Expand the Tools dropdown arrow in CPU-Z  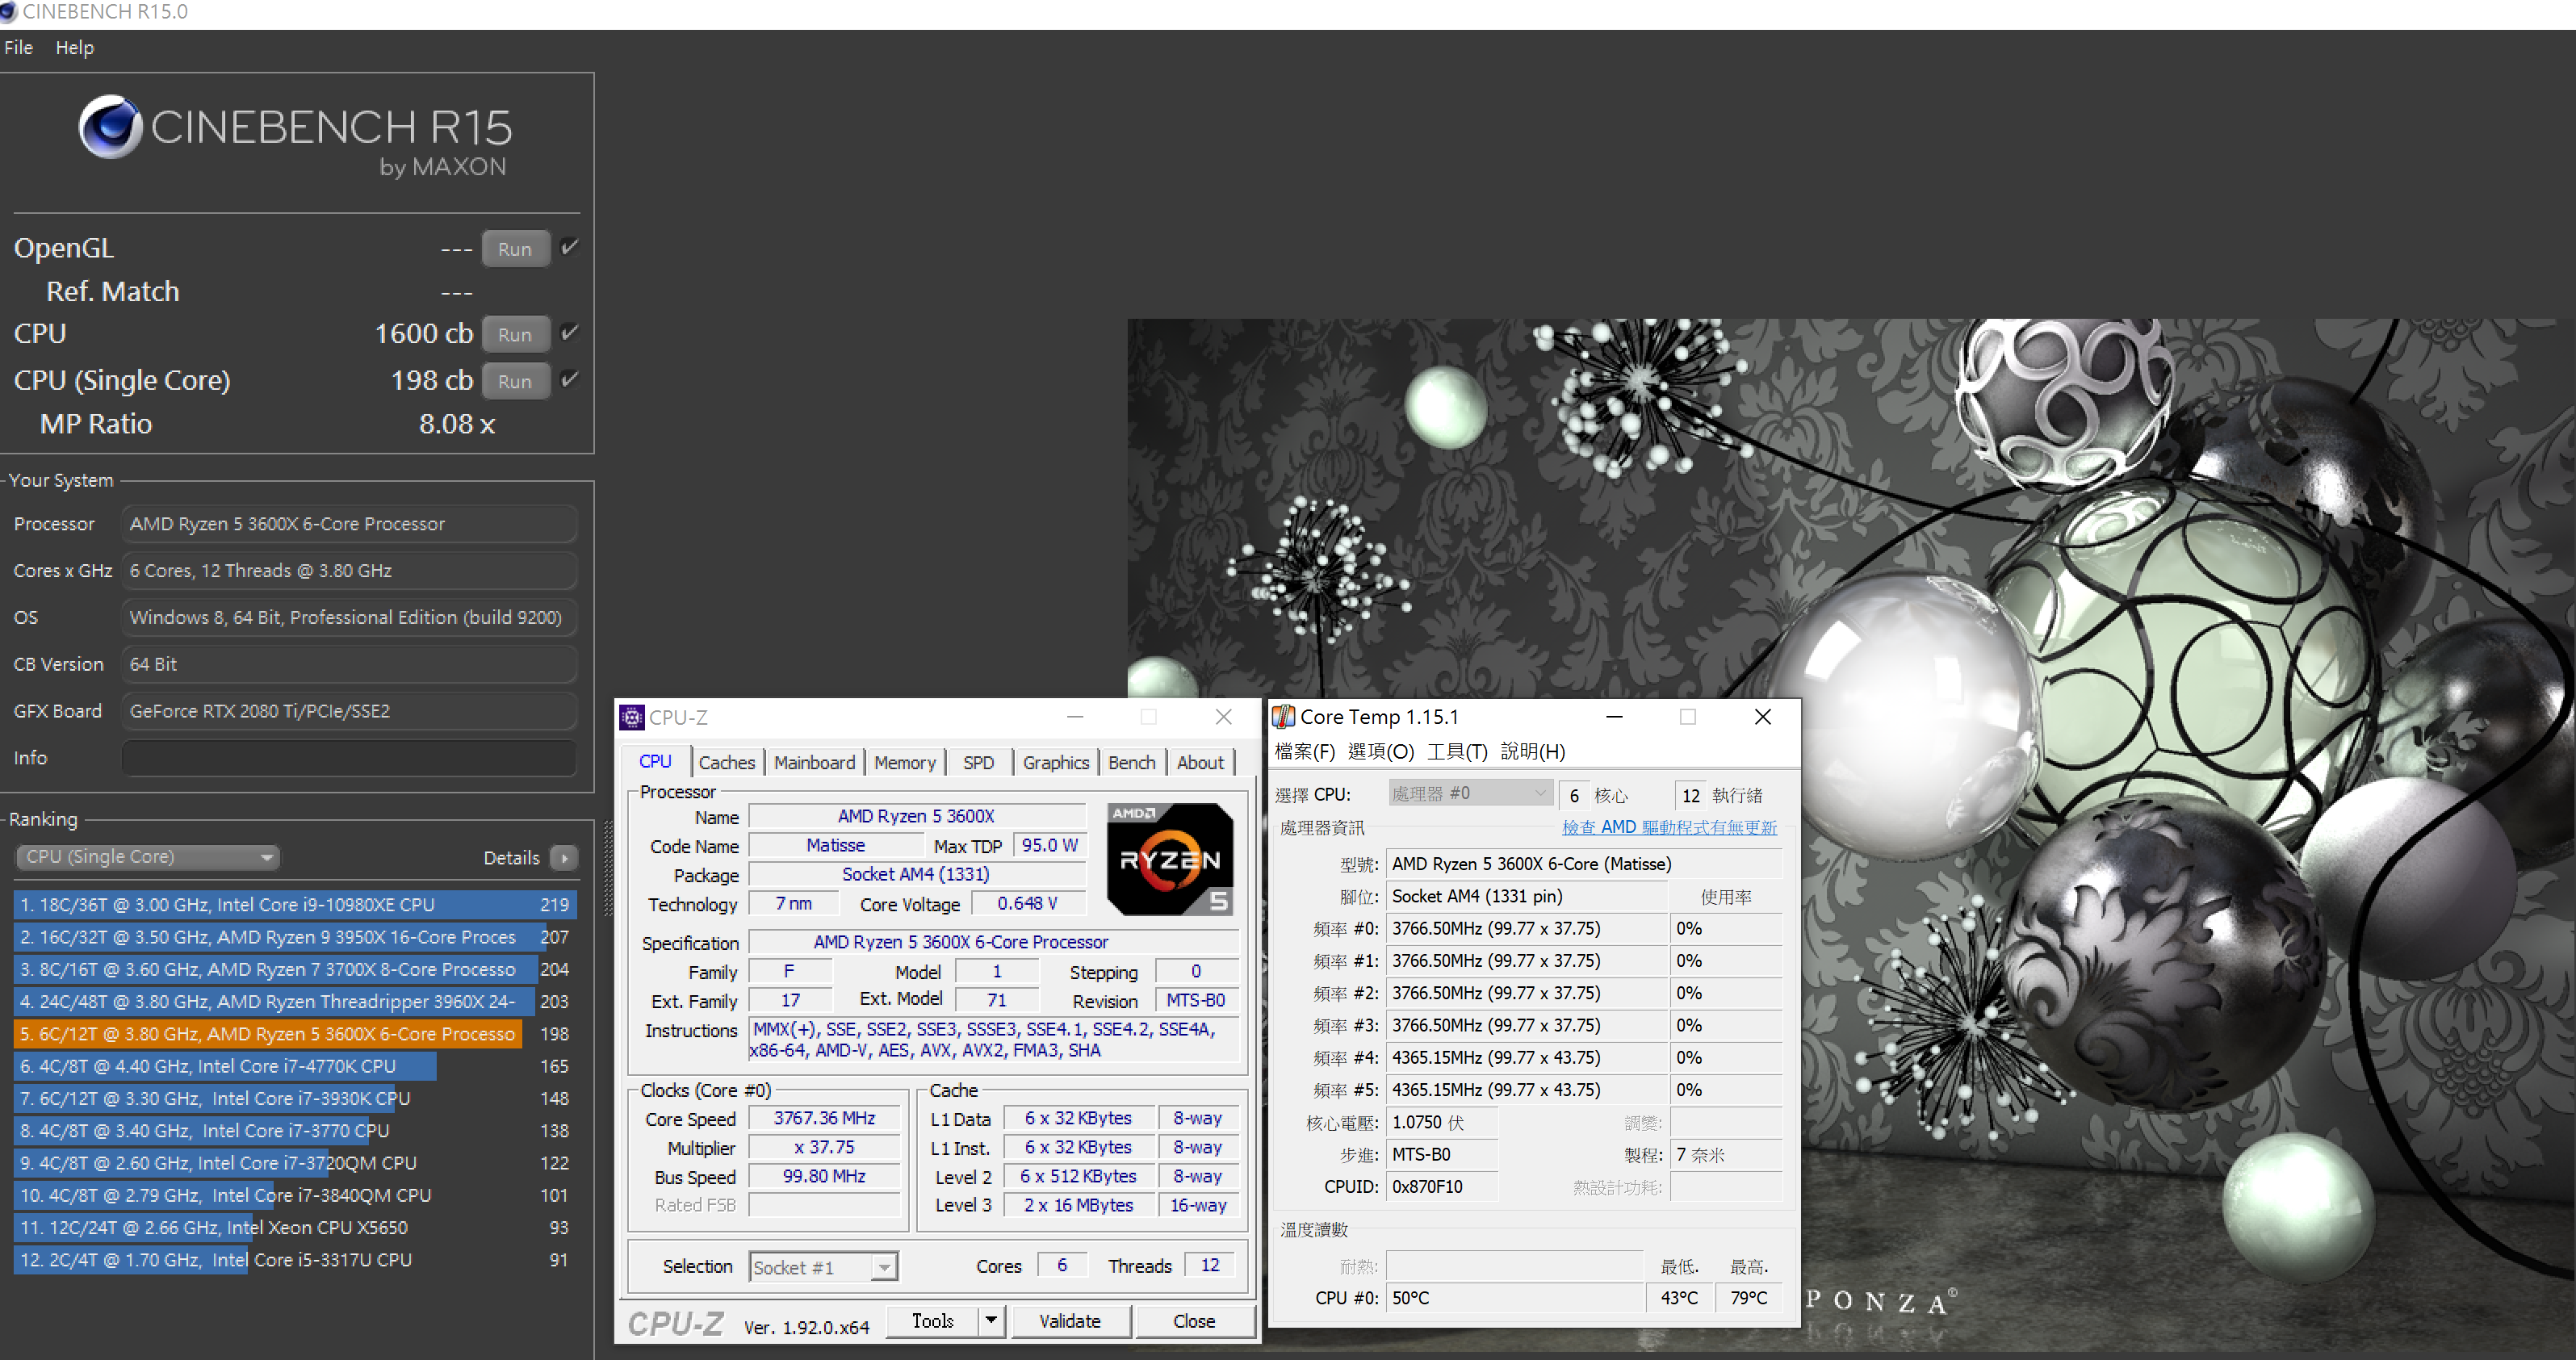point(990,1321)
